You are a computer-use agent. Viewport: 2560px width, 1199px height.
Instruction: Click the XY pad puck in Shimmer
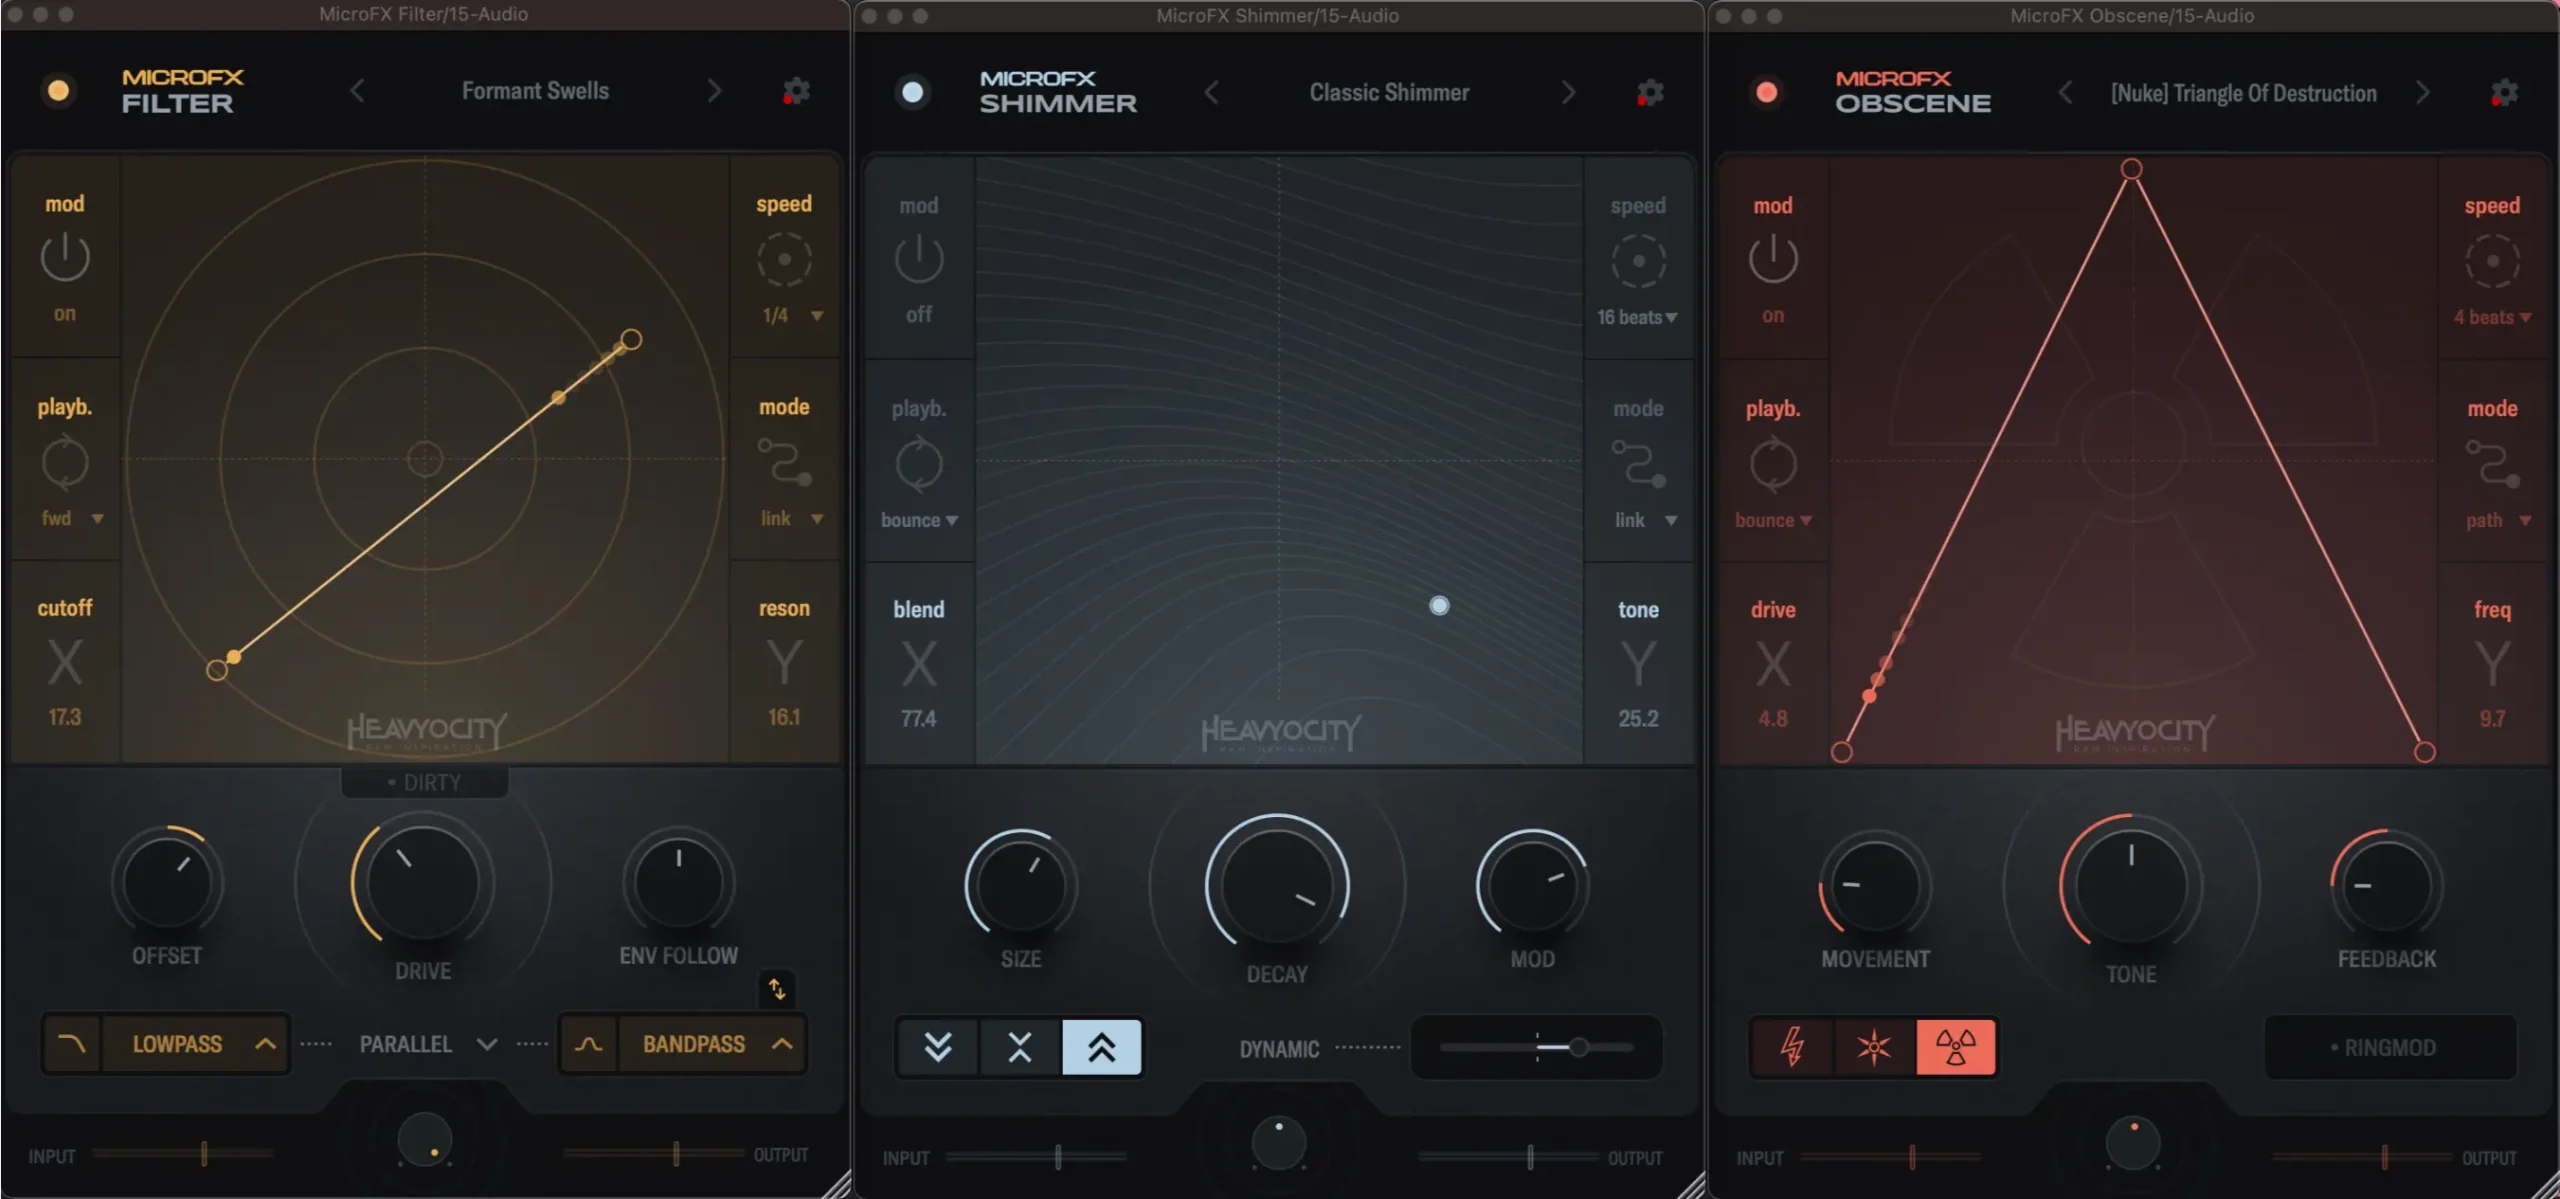click(x=1439, y=605)
